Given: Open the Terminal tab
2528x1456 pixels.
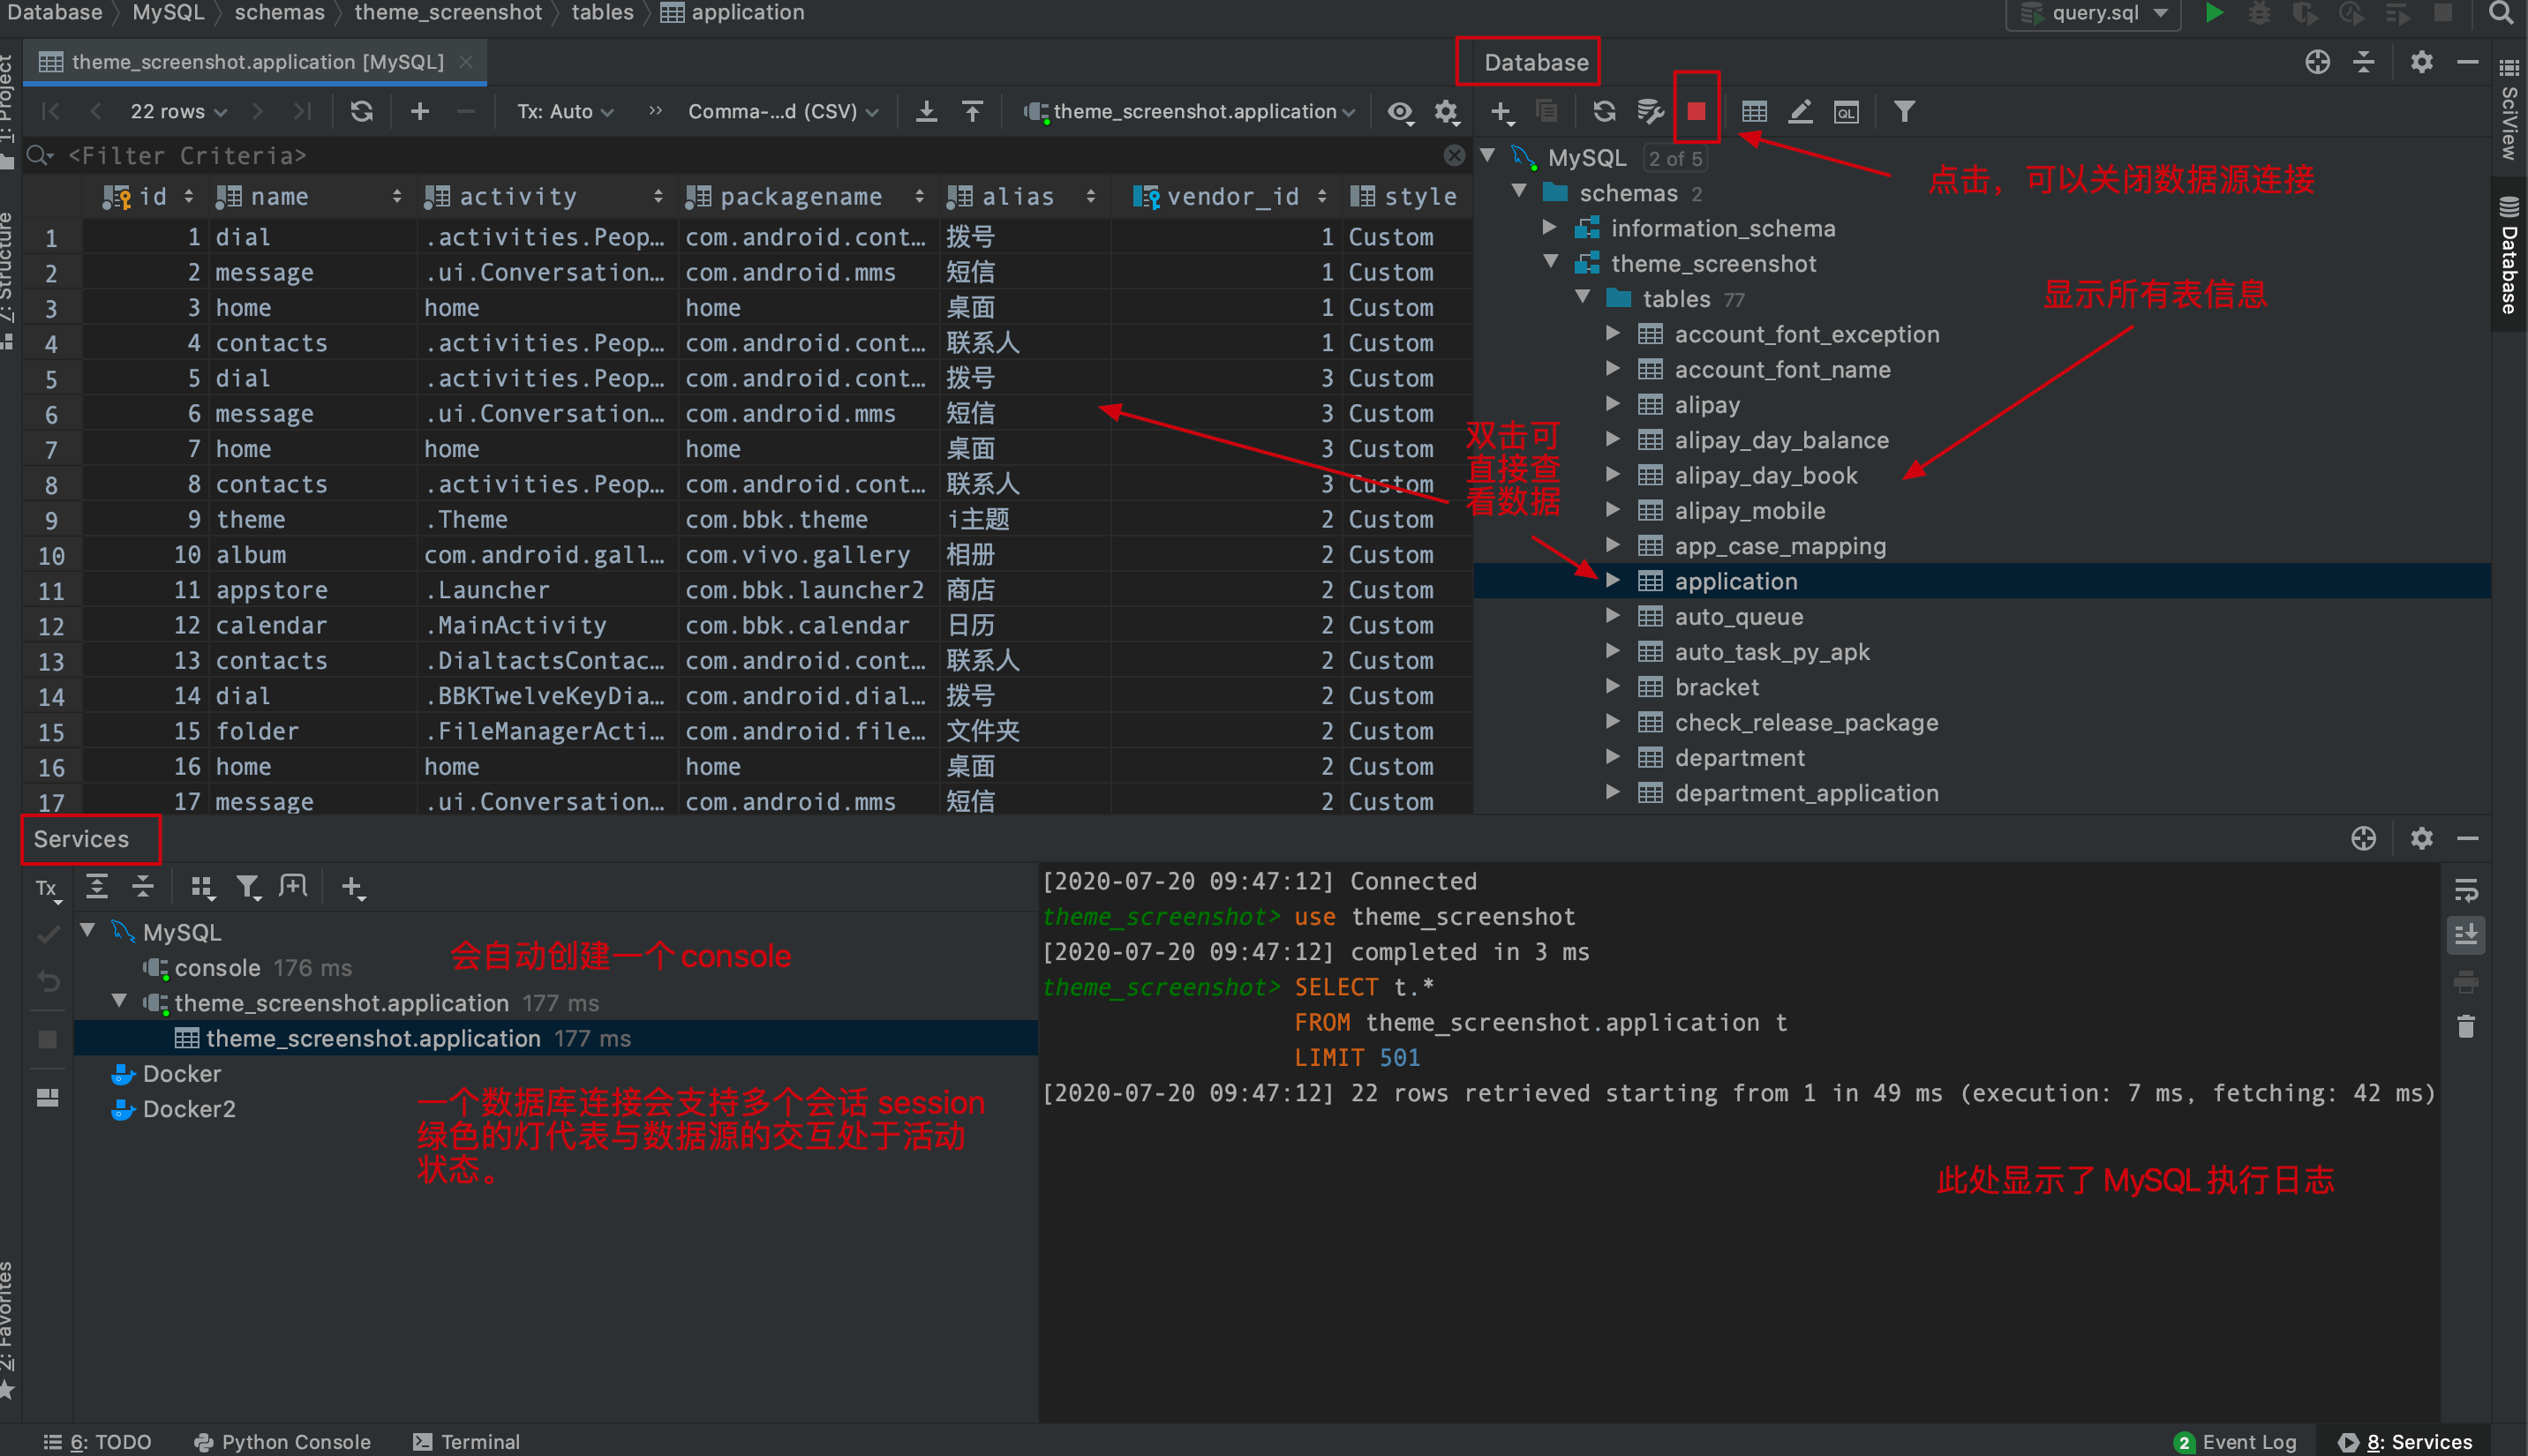Looking at the screenshot, I should coord(466,1441).
